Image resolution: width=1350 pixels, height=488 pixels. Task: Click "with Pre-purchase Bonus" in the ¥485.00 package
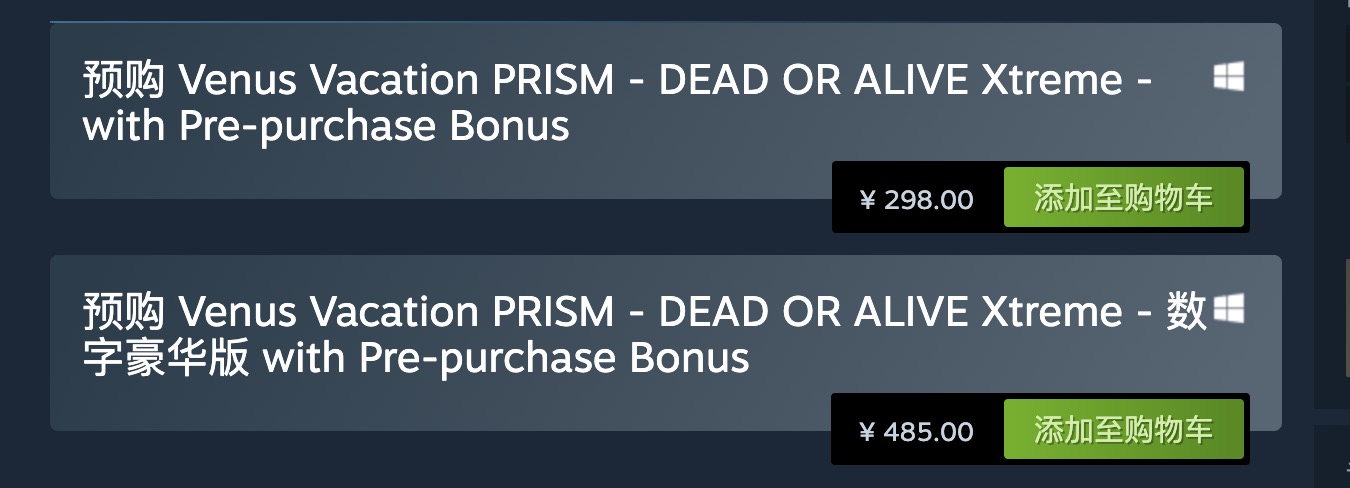pyautogui.click(x=506, y=359)
